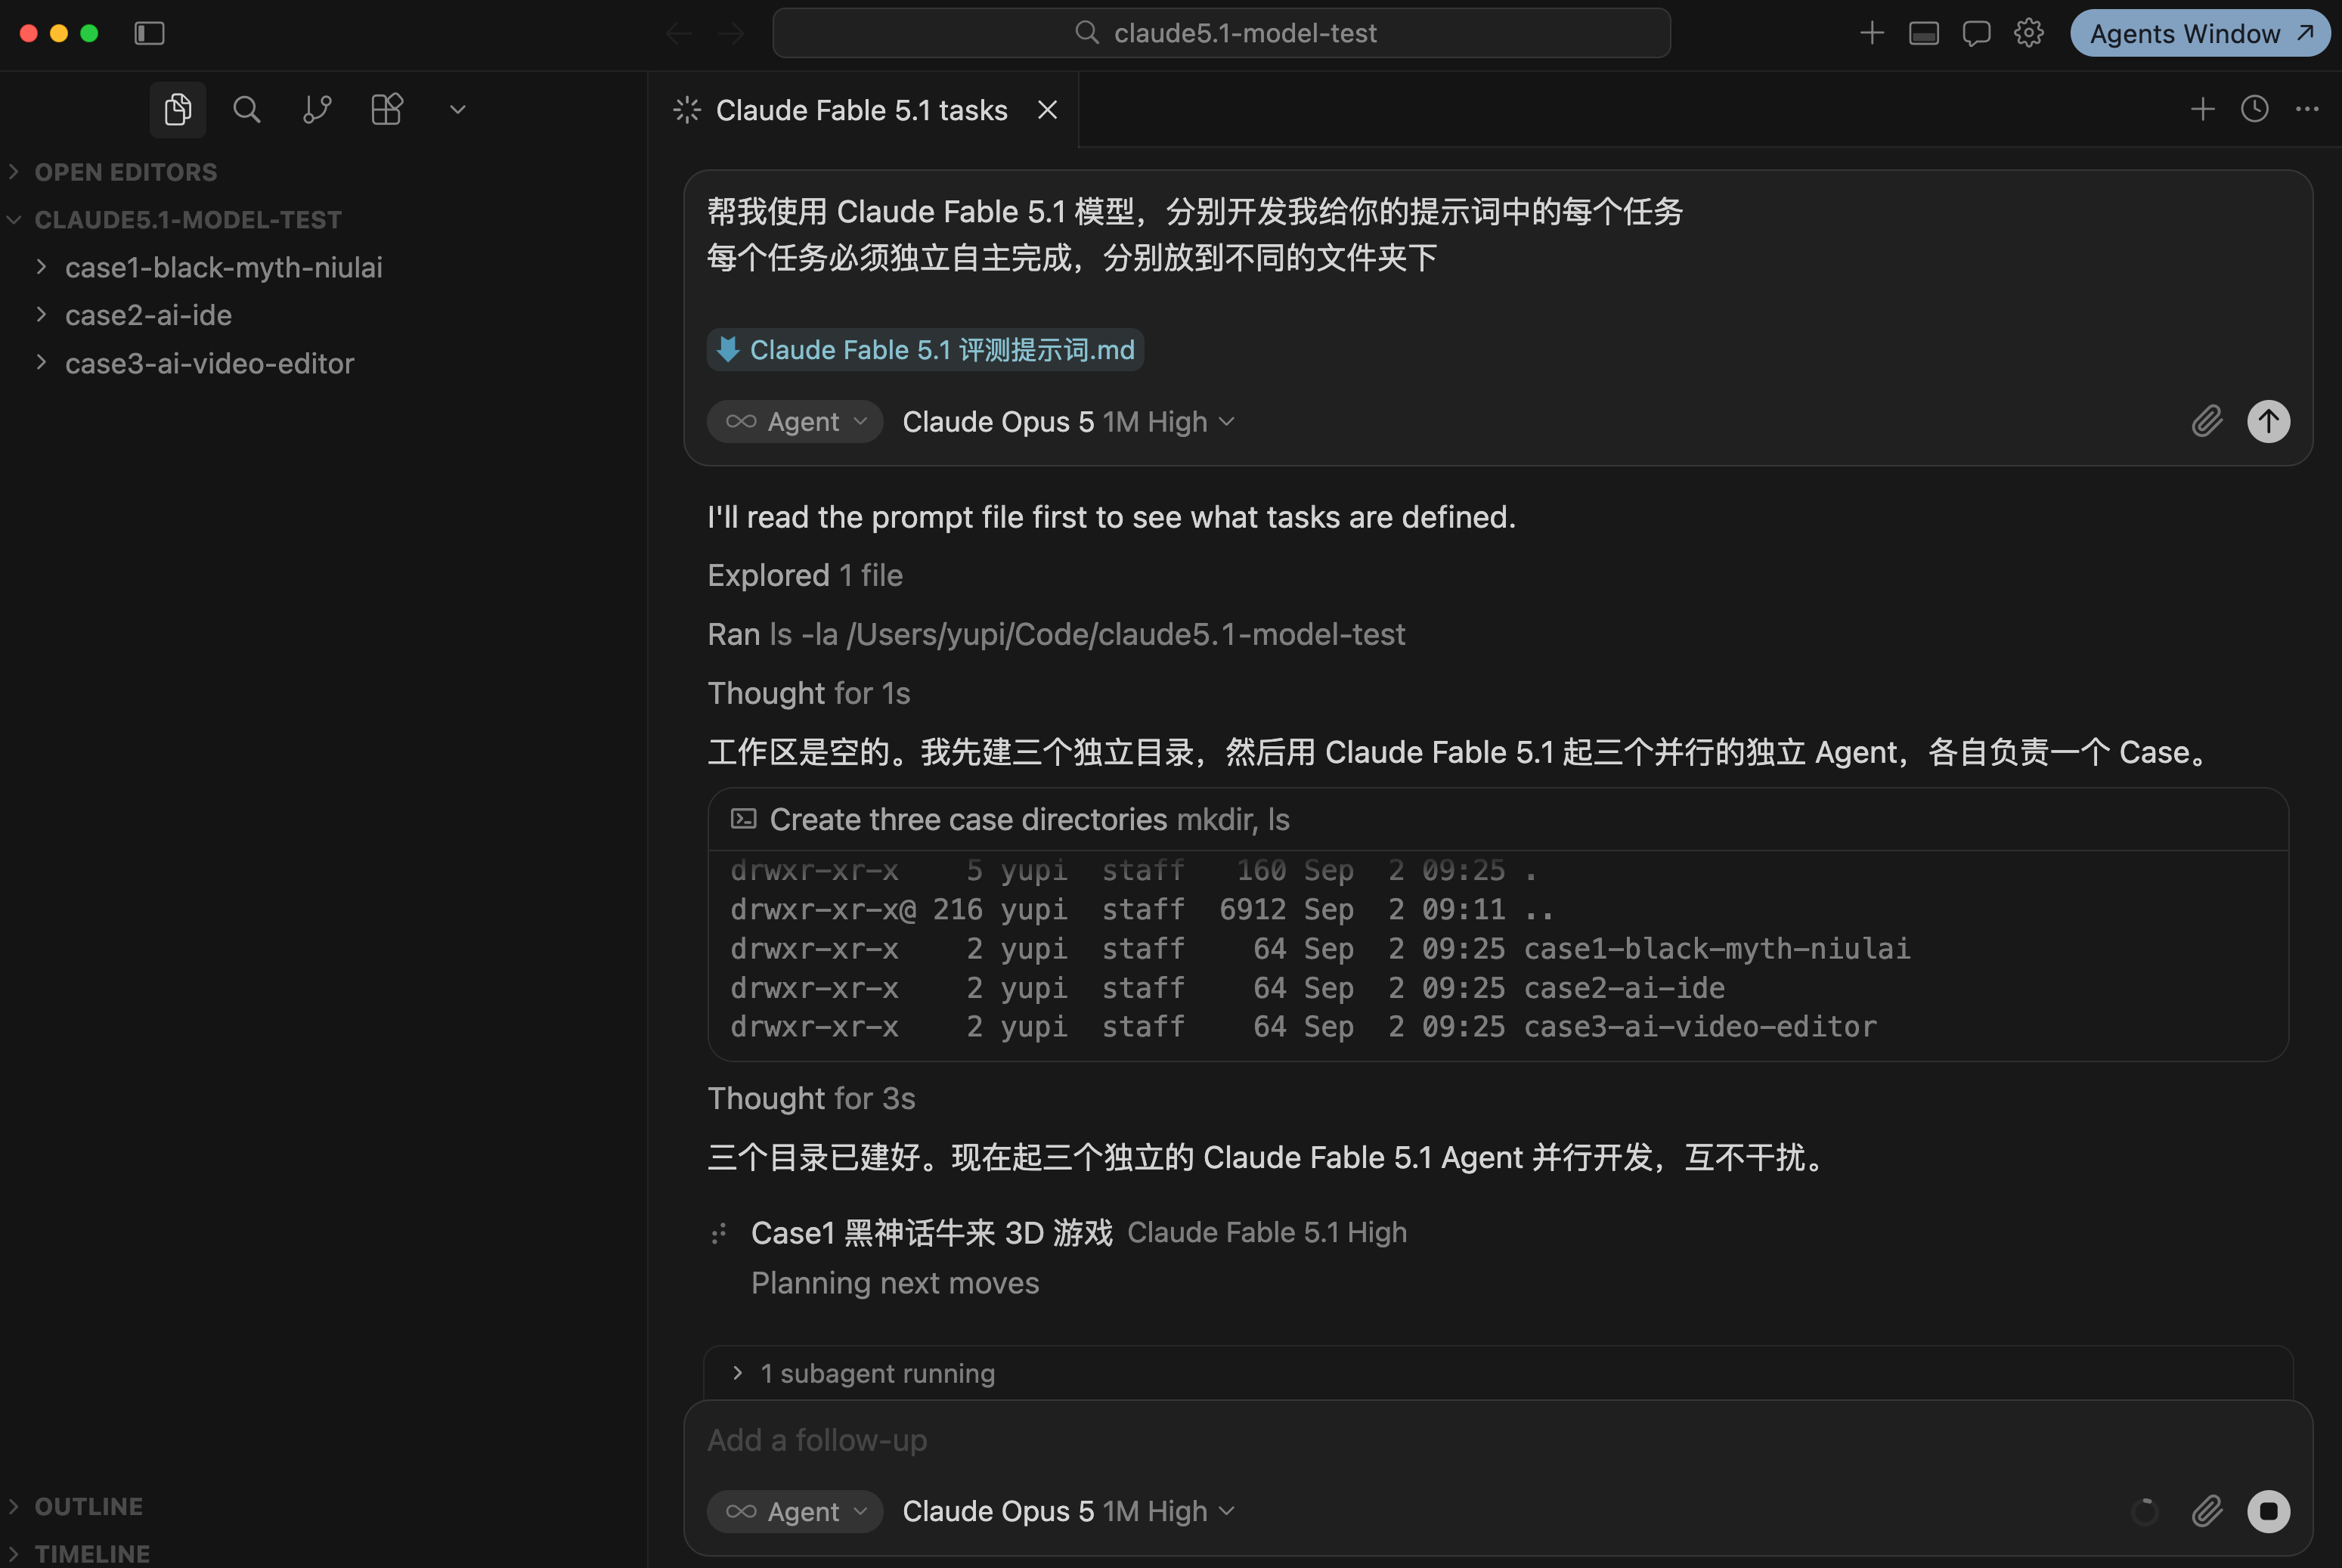Click the Agents Window button
2342x1568 pixels.
pyautogui.click(x=2199, y=33)
